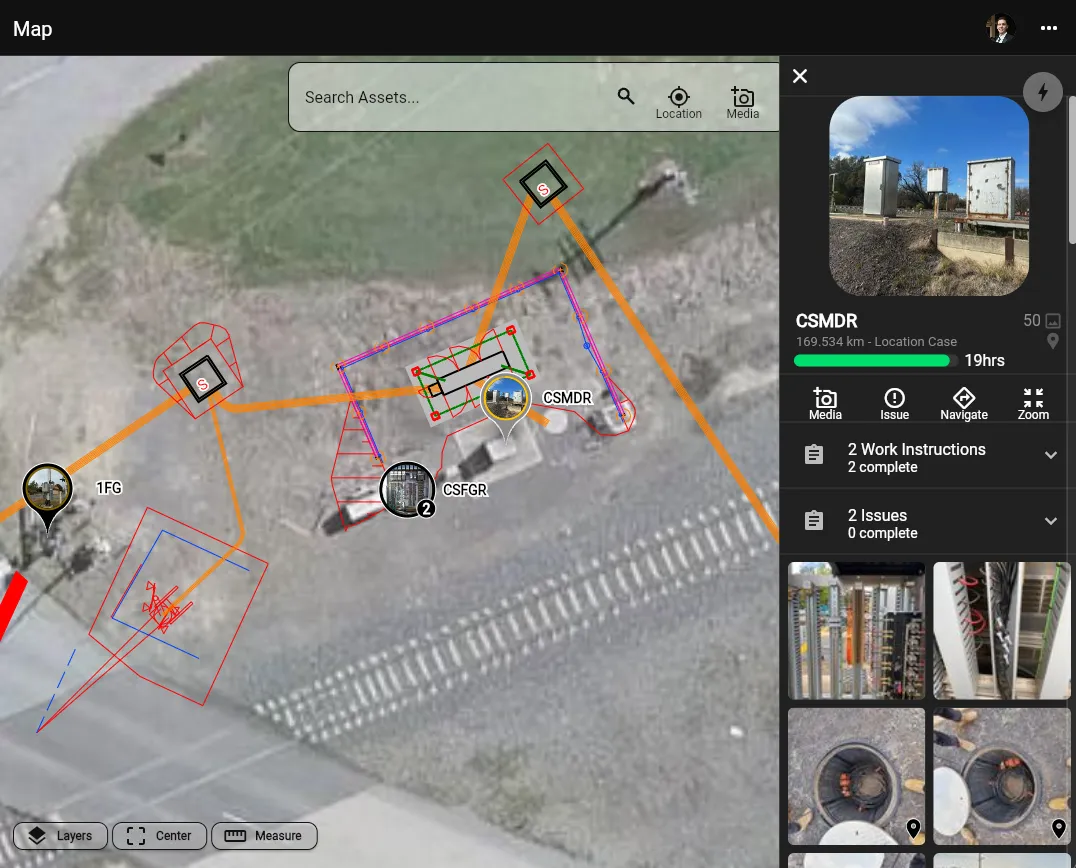Report an Issue on the CSMDR asset
Screen dimensions: 1076x868
pyautogui.click(x=894, y=400)
